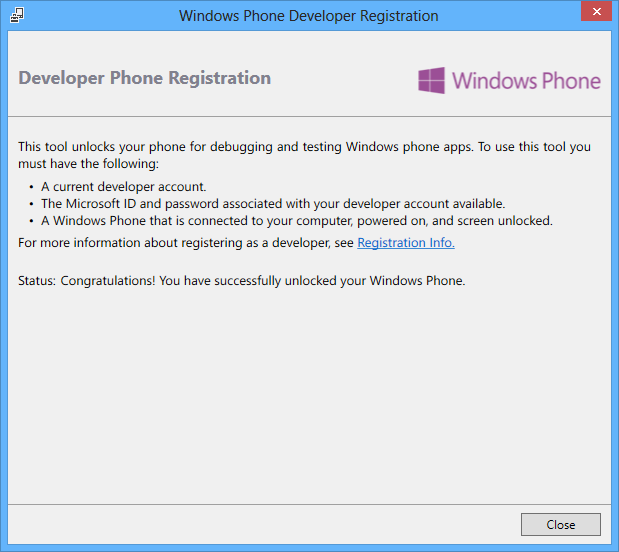Viewport: 619px width, 552px height.
Task: Click the connected Windows Phone requirement bullet
Action: coord(297,221)
